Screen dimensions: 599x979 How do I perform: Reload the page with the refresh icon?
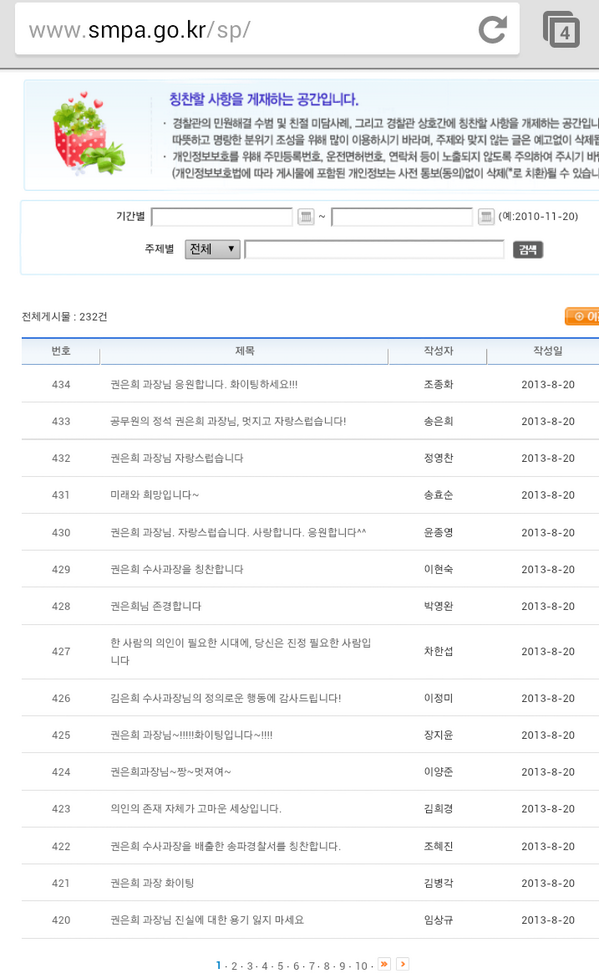click(x=492, y=30)
